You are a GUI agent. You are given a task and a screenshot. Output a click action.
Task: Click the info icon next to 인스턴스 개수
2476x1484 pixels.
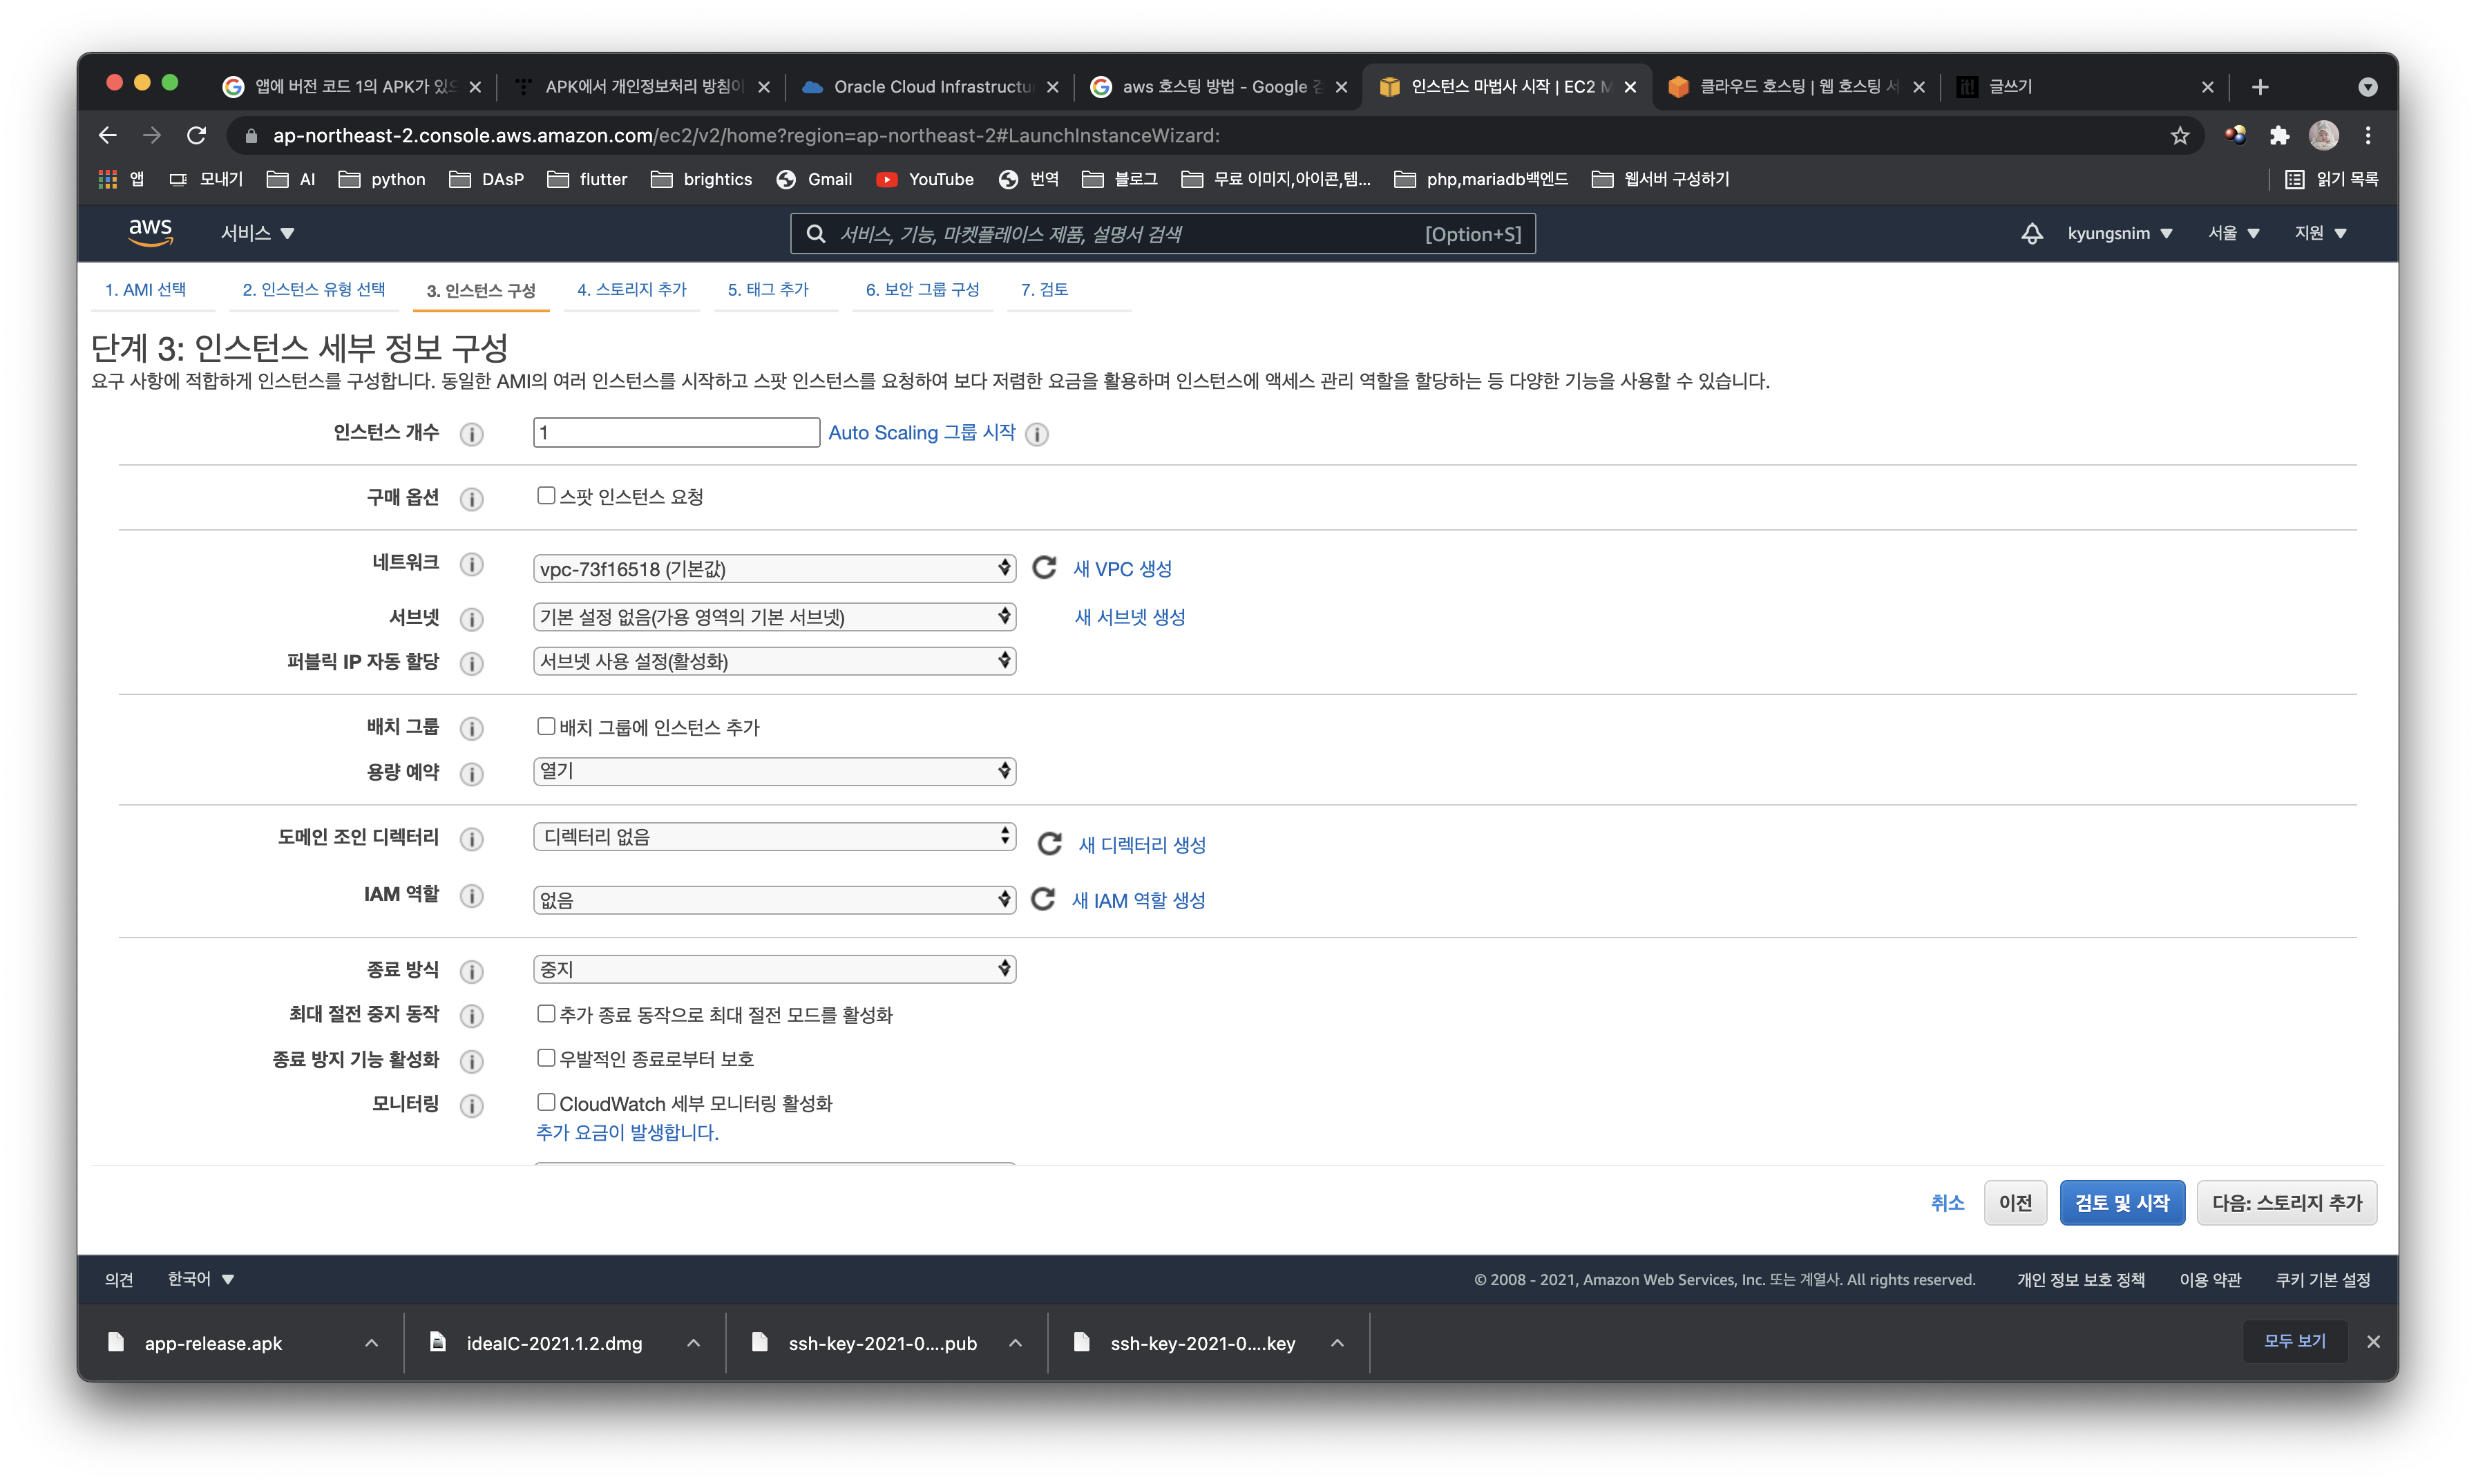point(471,434)
